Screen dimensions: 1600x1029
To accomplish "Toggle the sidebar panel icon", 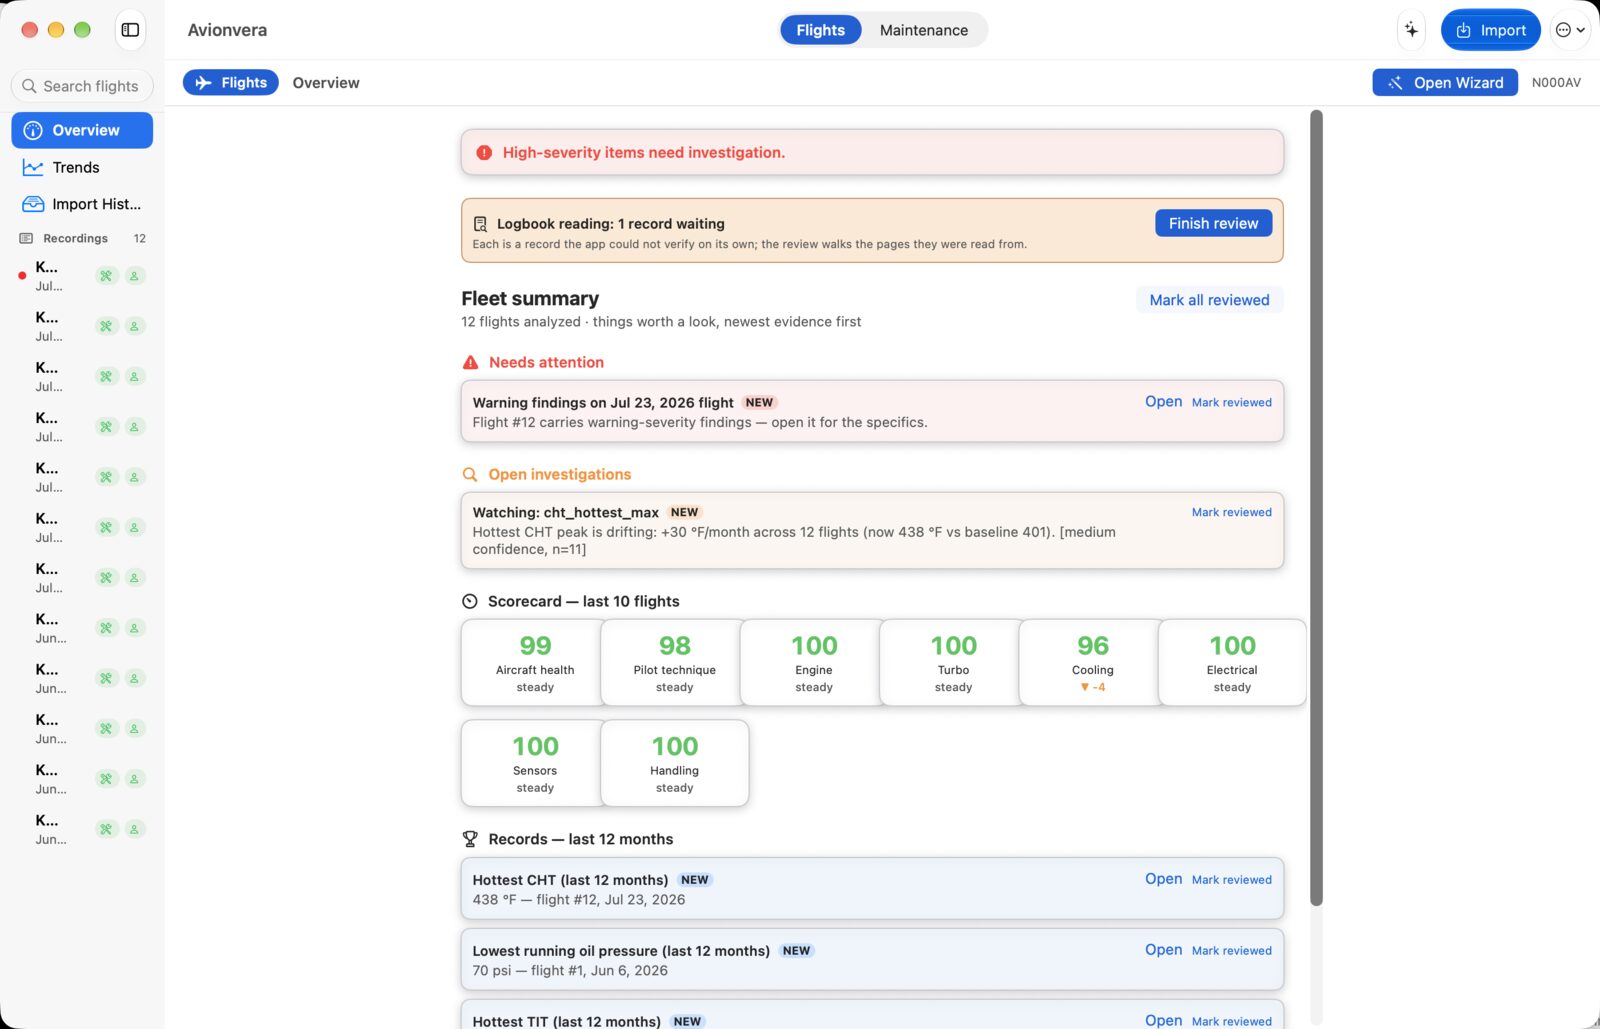I will coord(130,30).
